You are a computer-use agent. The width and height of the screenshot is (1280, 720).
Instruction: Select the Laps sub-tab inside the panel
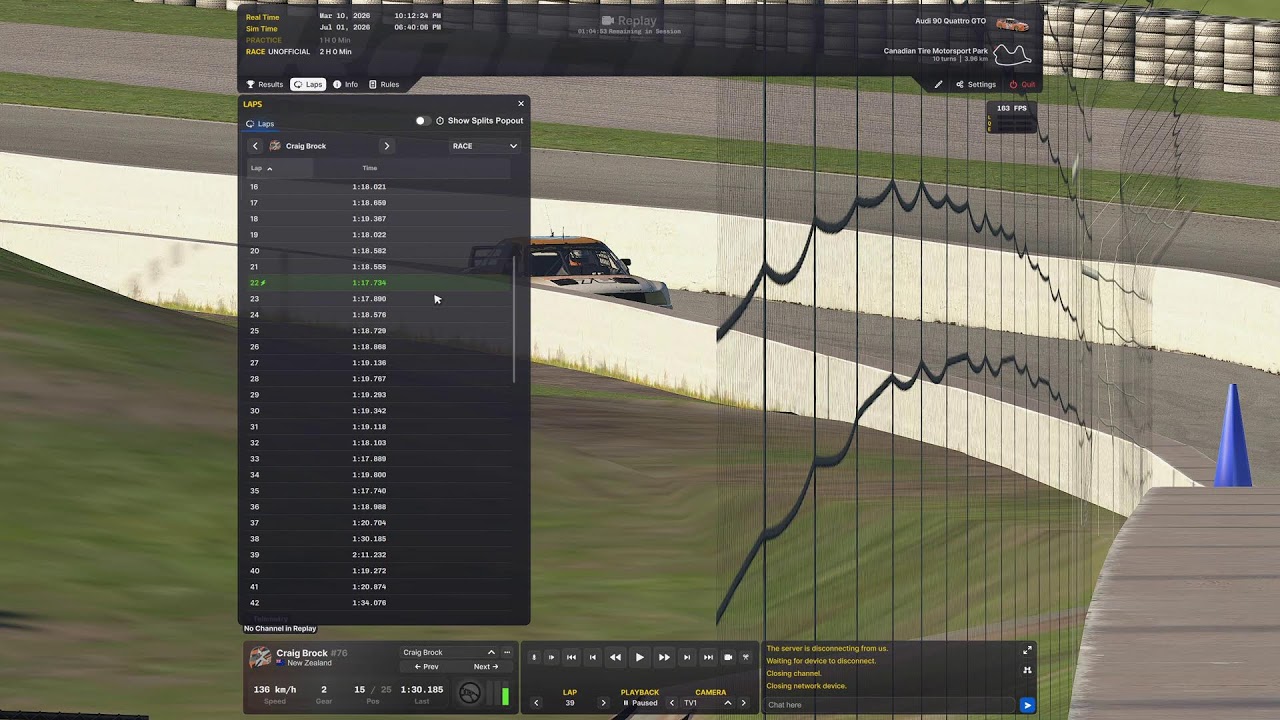[260, 124]
